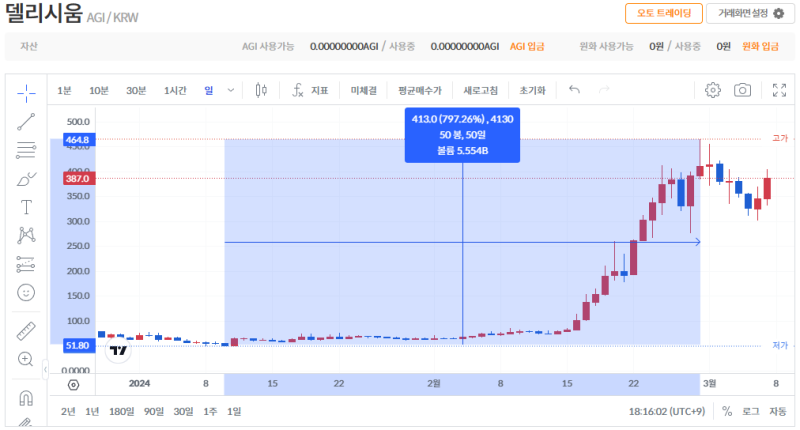Click the measurement tooltip showing 797.26%

pyautogui.click(x=462, y=135)
